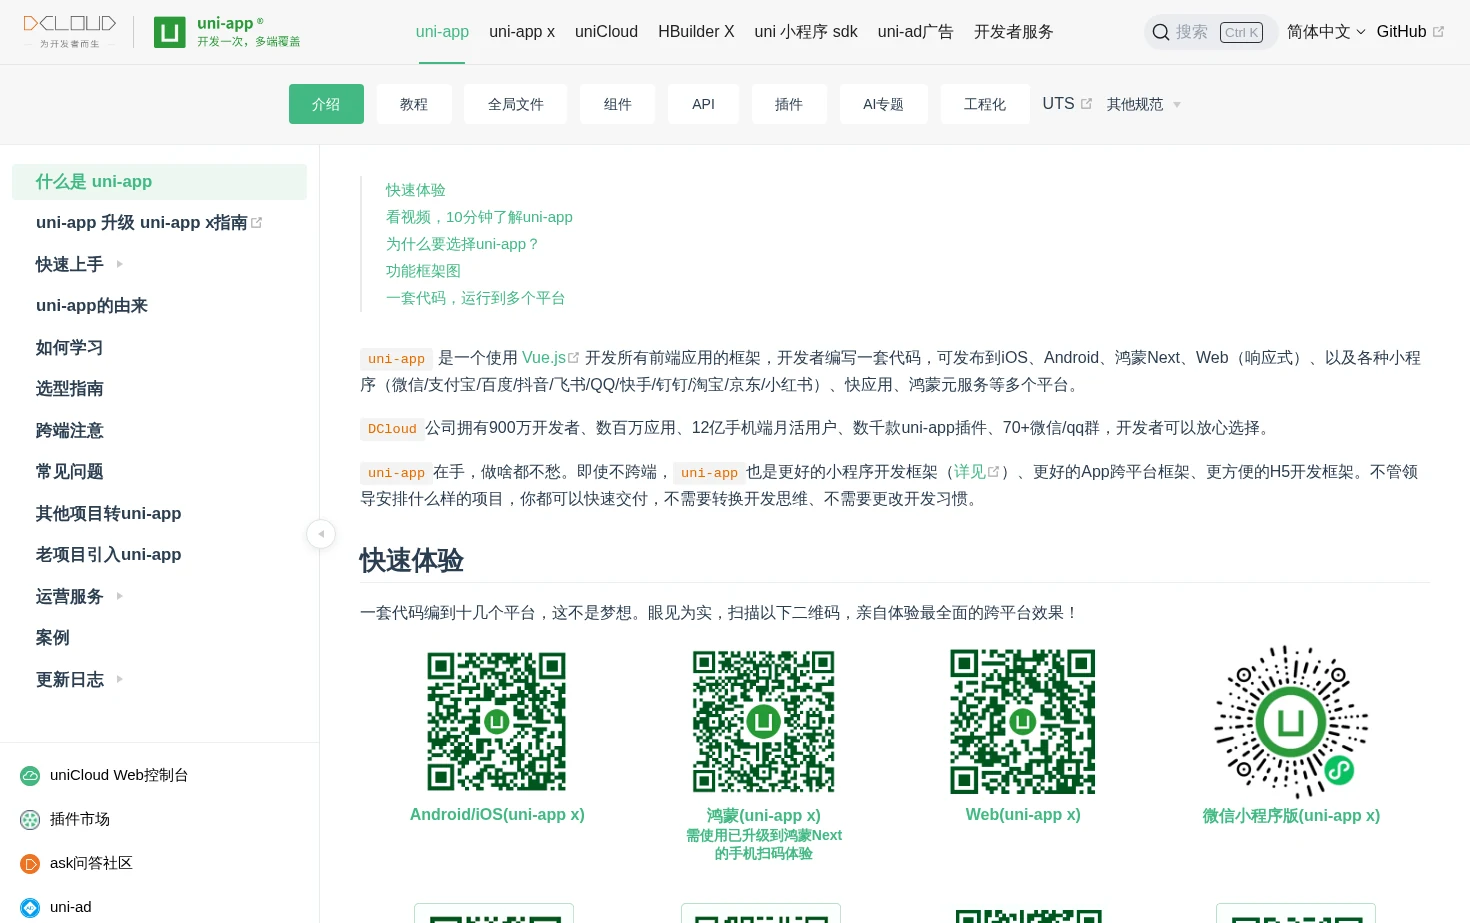This screenshot has width=1470, height=923.
Task: Click the Web(uni-app x) QR code image
Action: (1023, 721)
